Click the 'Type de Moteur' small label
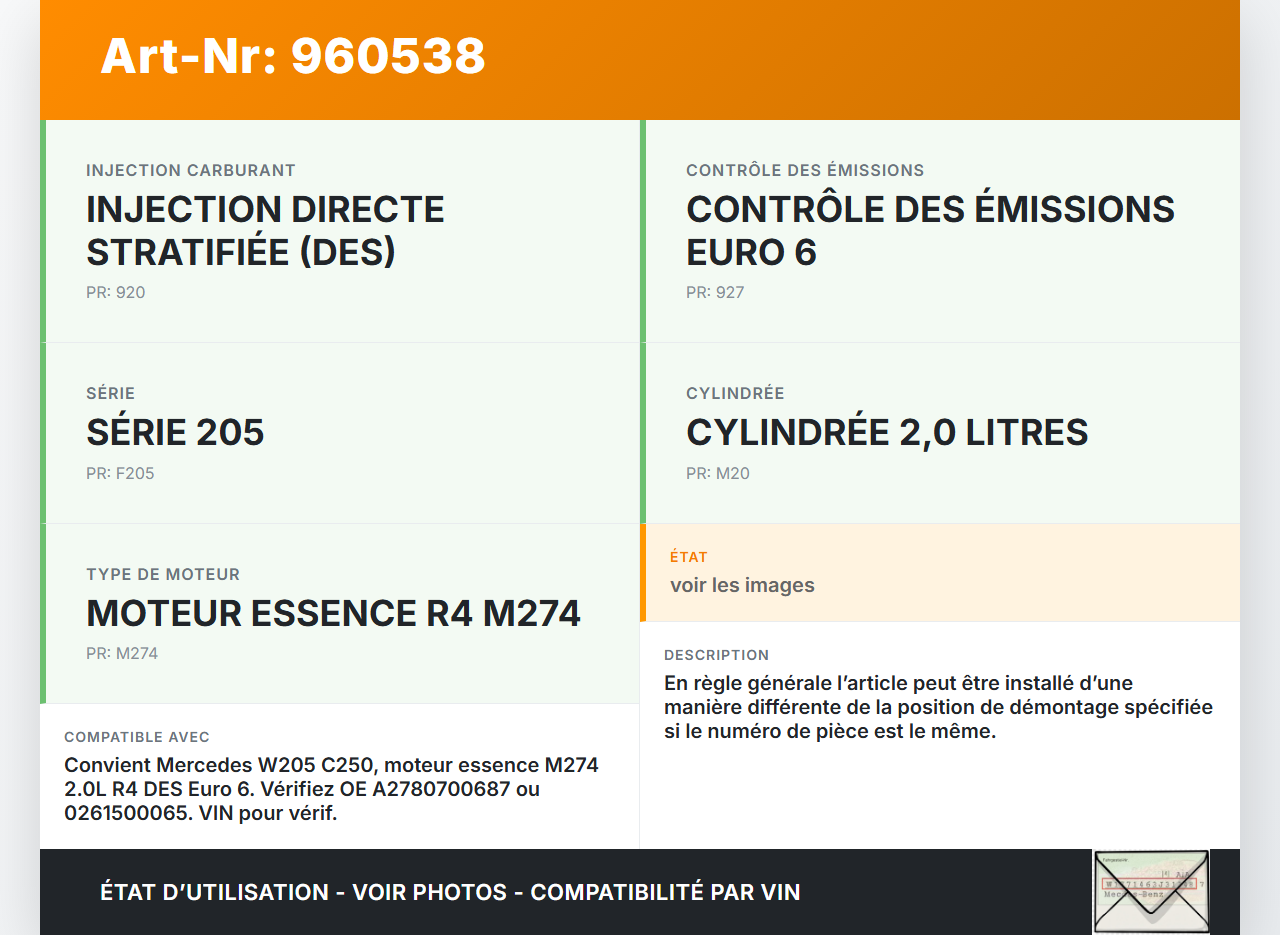 pos(163,575)
